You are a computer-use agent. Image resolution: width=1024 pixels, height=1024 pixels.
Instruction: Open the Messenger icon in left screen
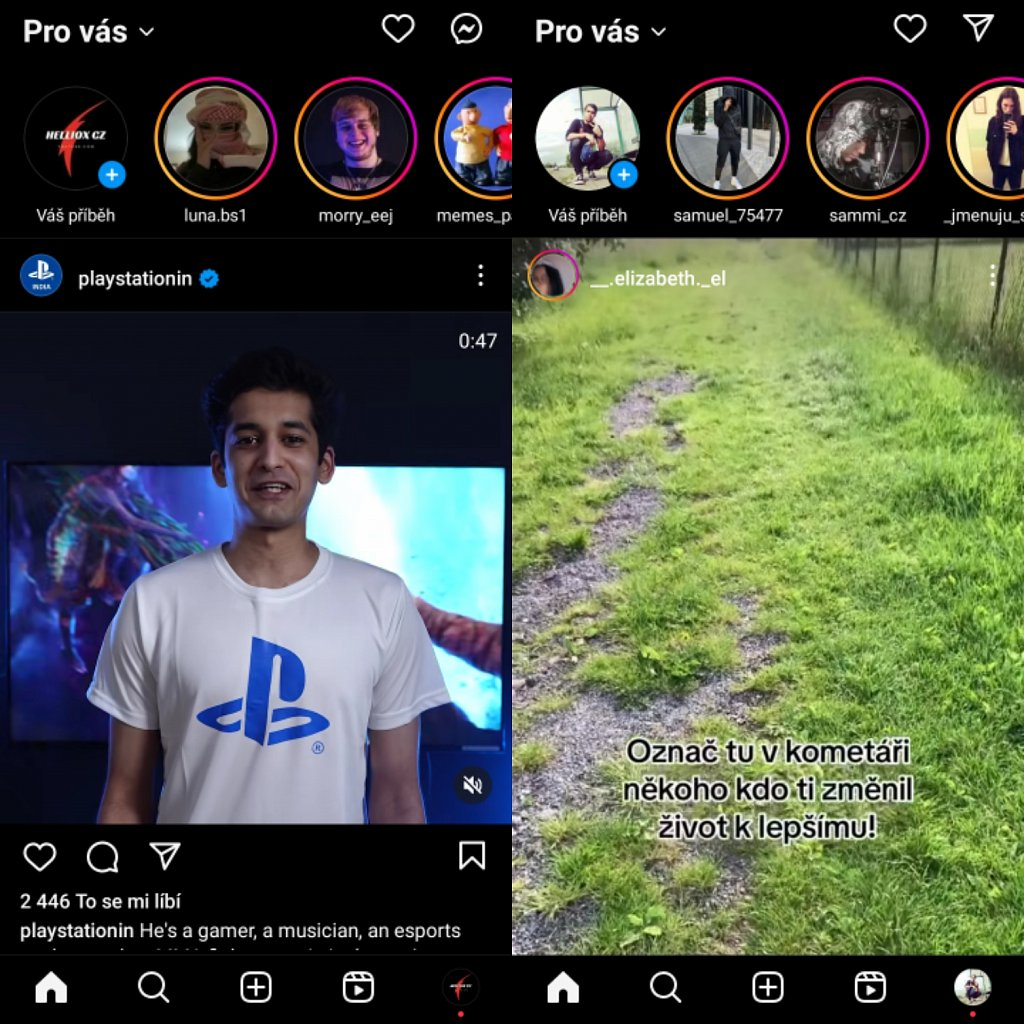click(x=466, y=29)
